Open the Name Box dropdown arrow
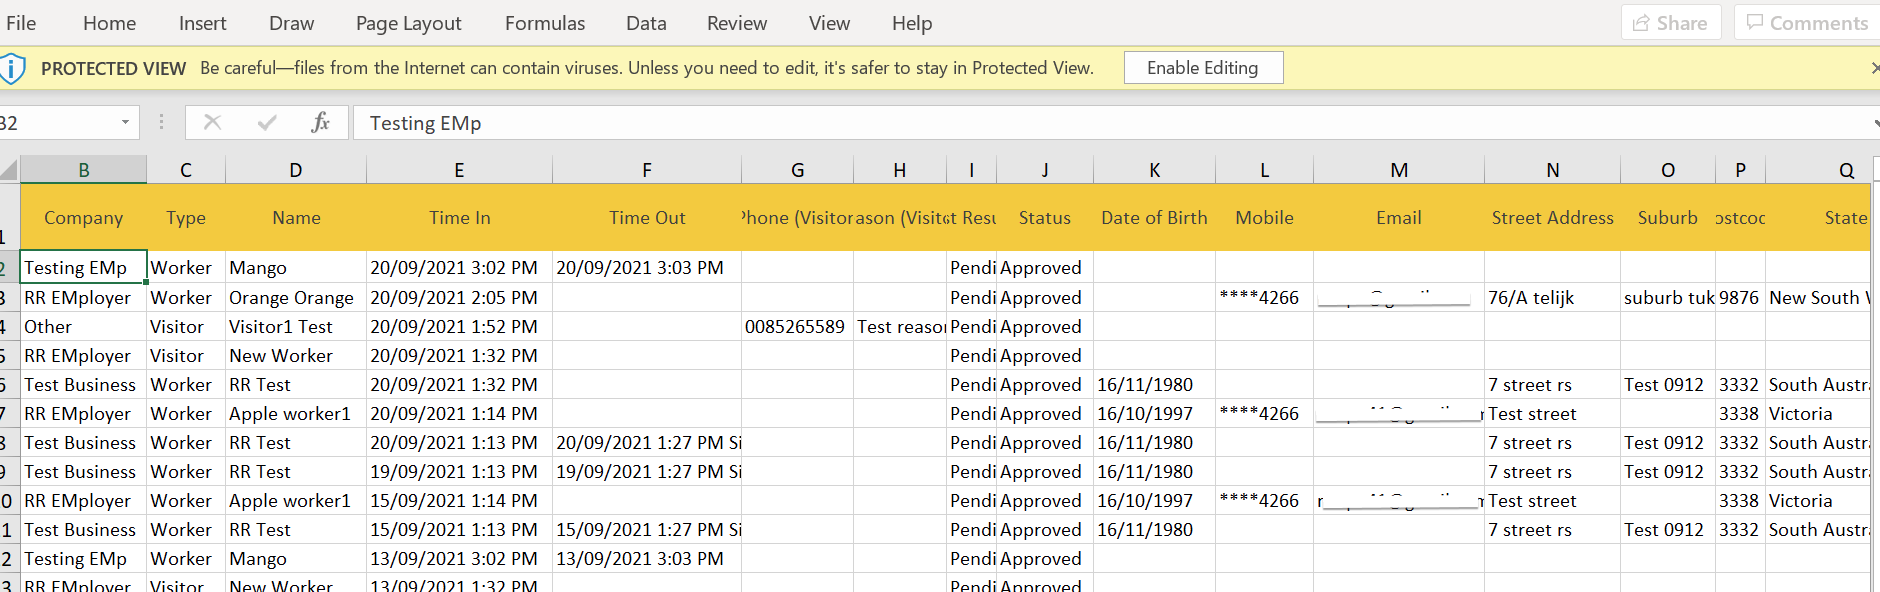 pos(125,122)
